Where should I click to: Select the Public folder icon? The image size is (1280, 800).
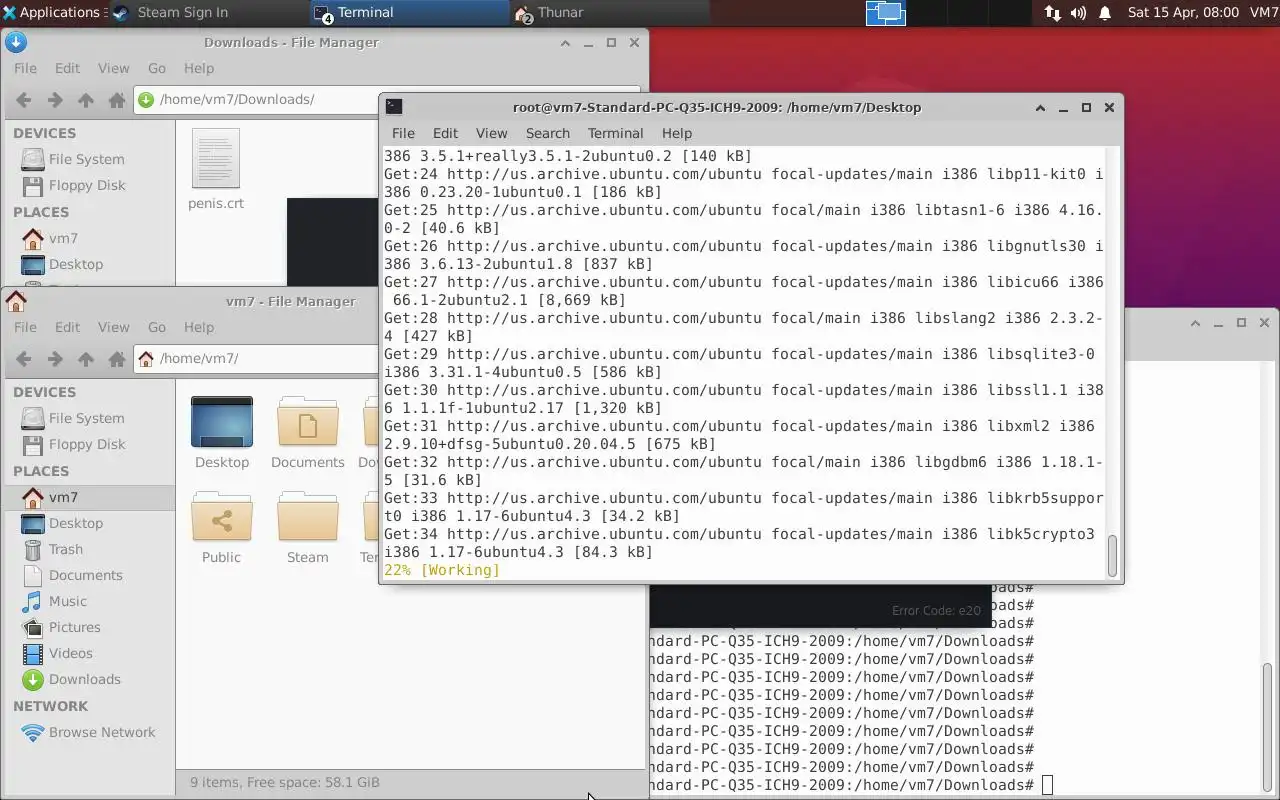[x=222, y=516]
